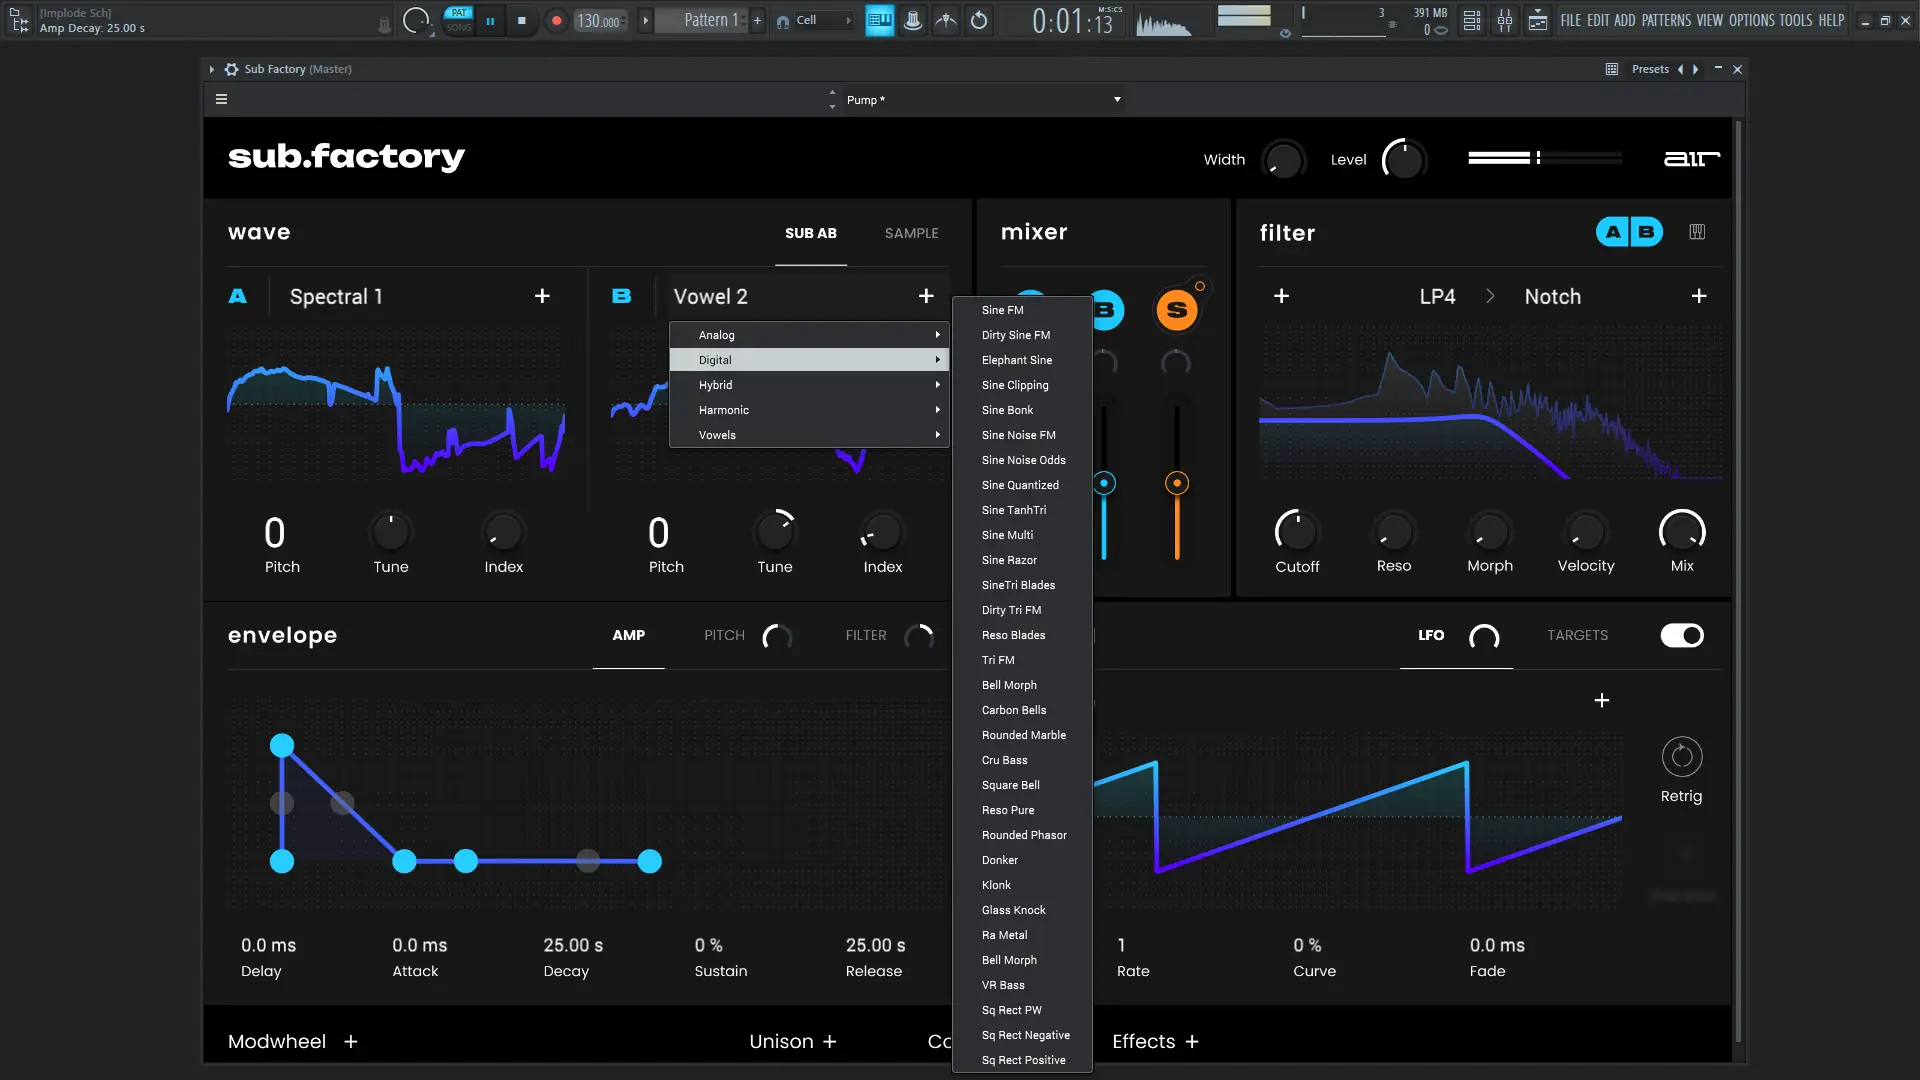The image size is (1920, 1080).
Task: Click the keyboard mapping icon in the filter panel
Action: coord(1697,232)
